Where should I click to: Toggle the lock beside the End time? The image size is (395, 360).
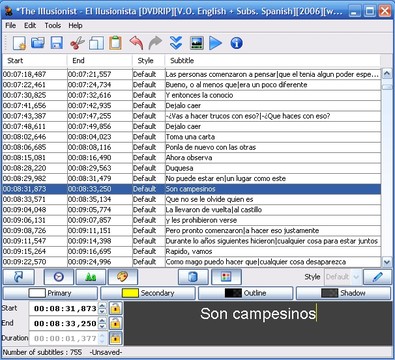click(115, 323)
